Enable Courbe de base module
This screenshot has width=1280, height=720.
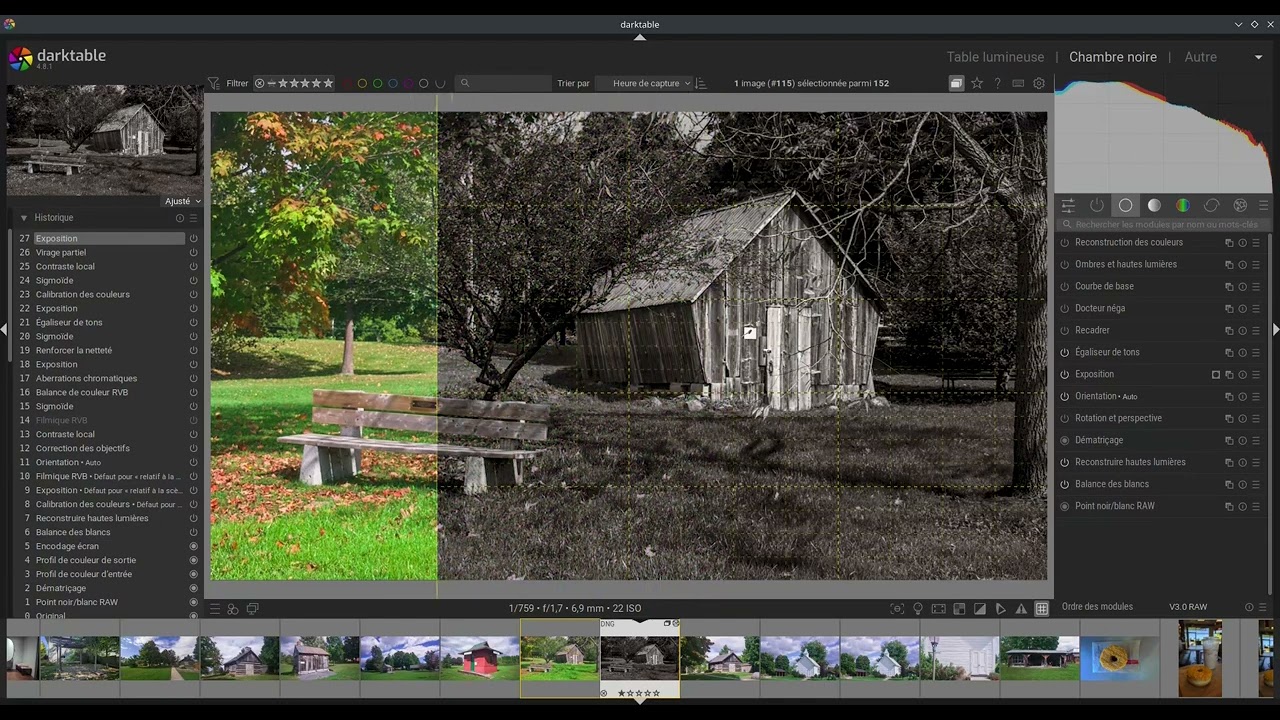tap(1064, 286)
